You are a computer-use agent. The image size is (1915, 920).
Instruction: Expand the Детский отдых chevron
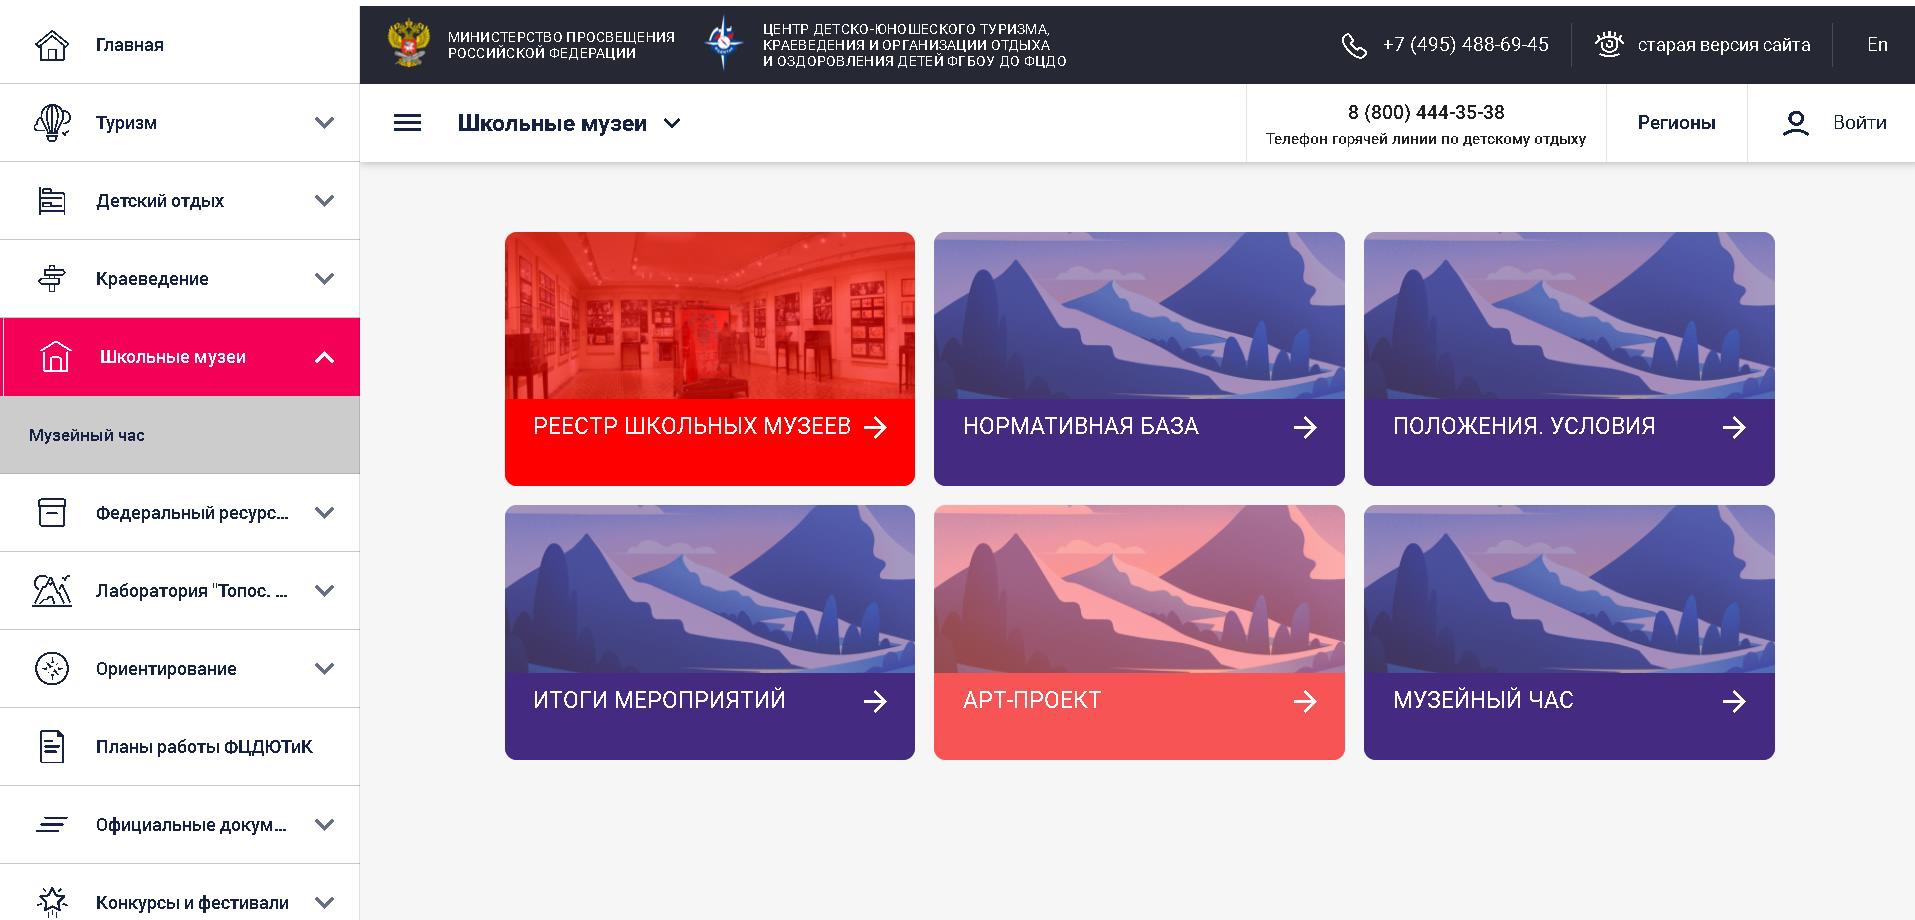(x=324, y=201)
